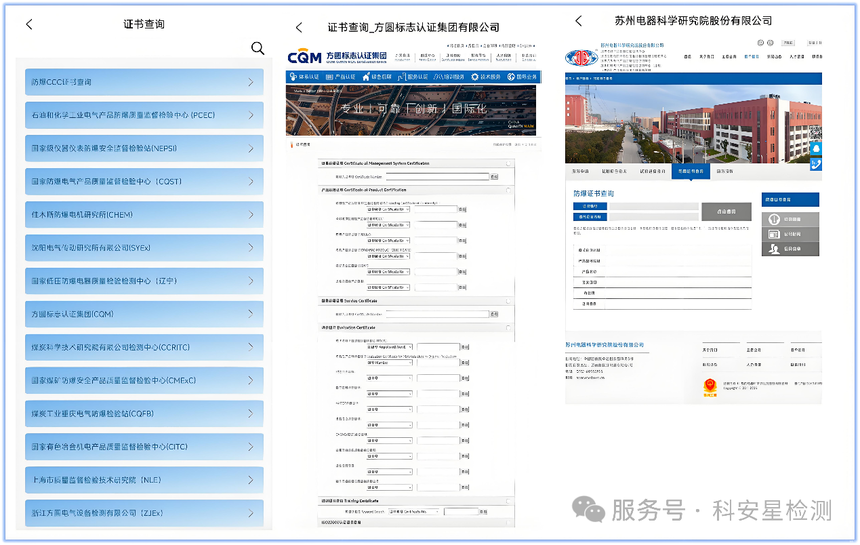This screenshot has height=545, width=860.
Task: Click the 苏州电器科学研究院 globe logo
Action: (582, 57)
